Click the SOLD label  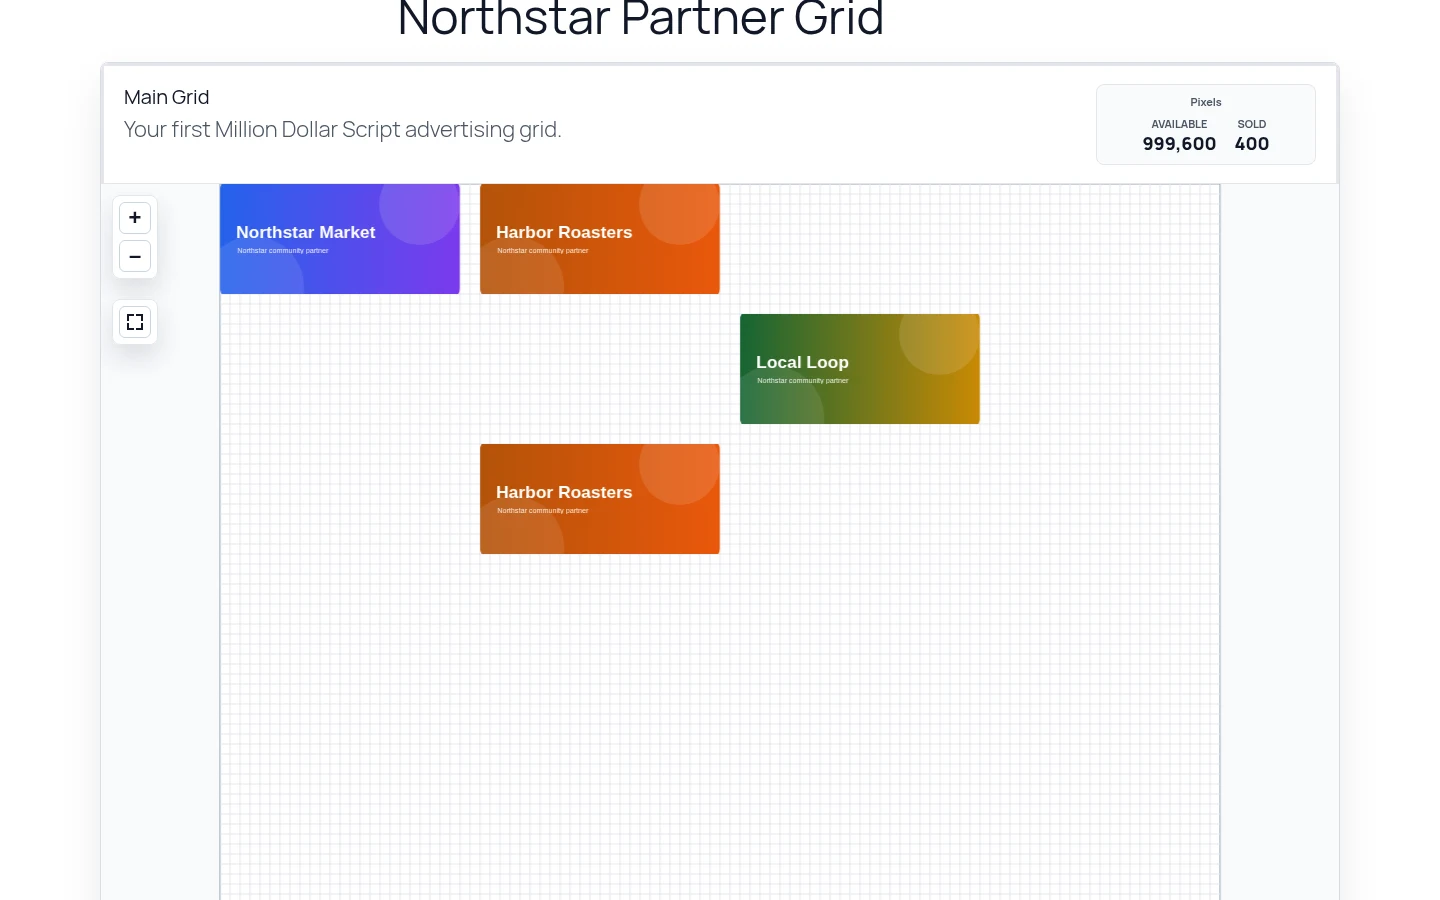point(1252,124)
